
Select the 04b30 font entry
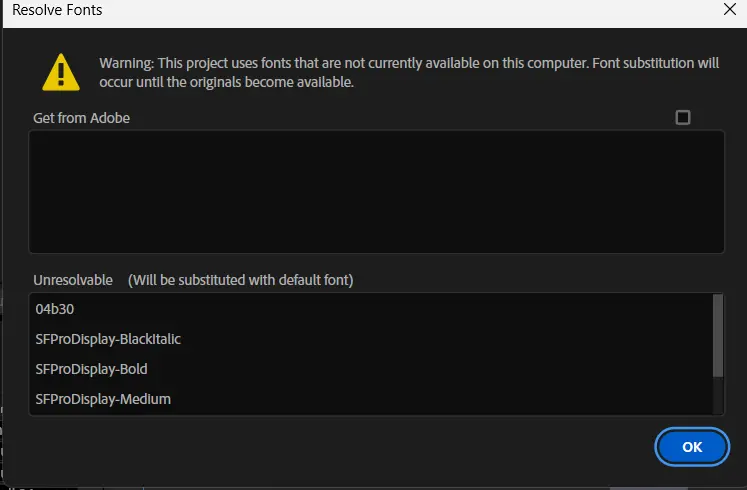[x=55, y=309]
